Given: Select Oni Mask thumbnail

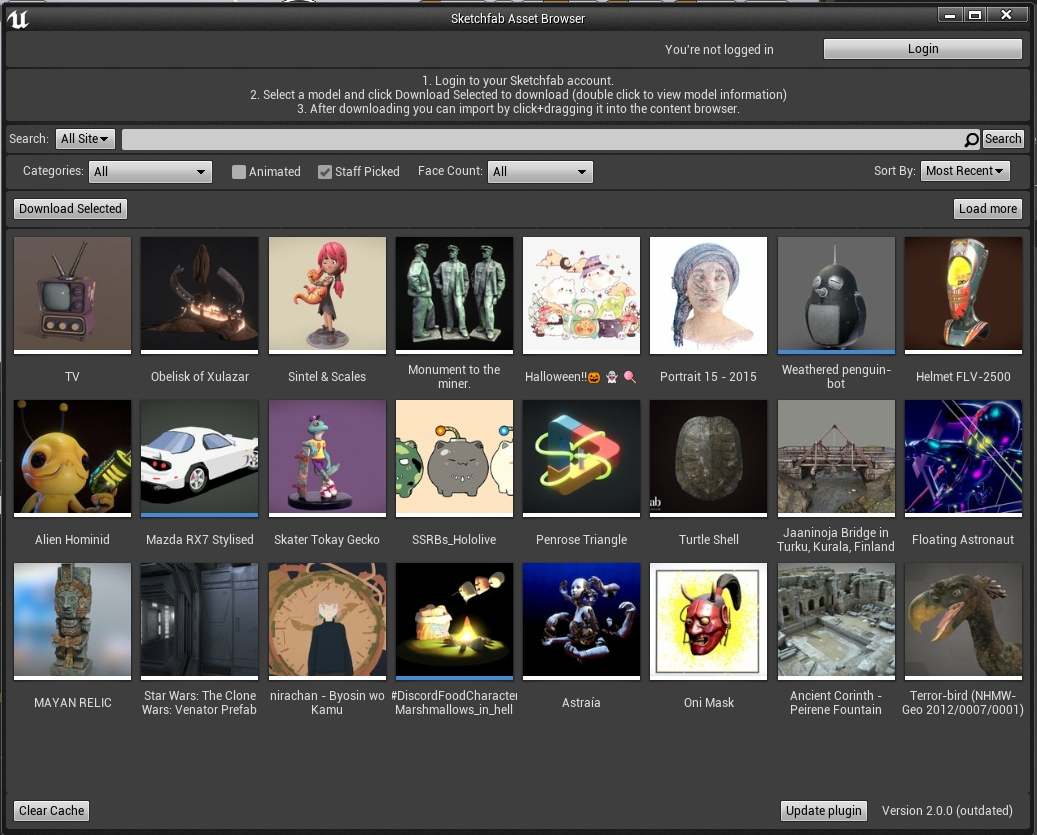Looking at the screenshot, I should (x=708, y=621).
